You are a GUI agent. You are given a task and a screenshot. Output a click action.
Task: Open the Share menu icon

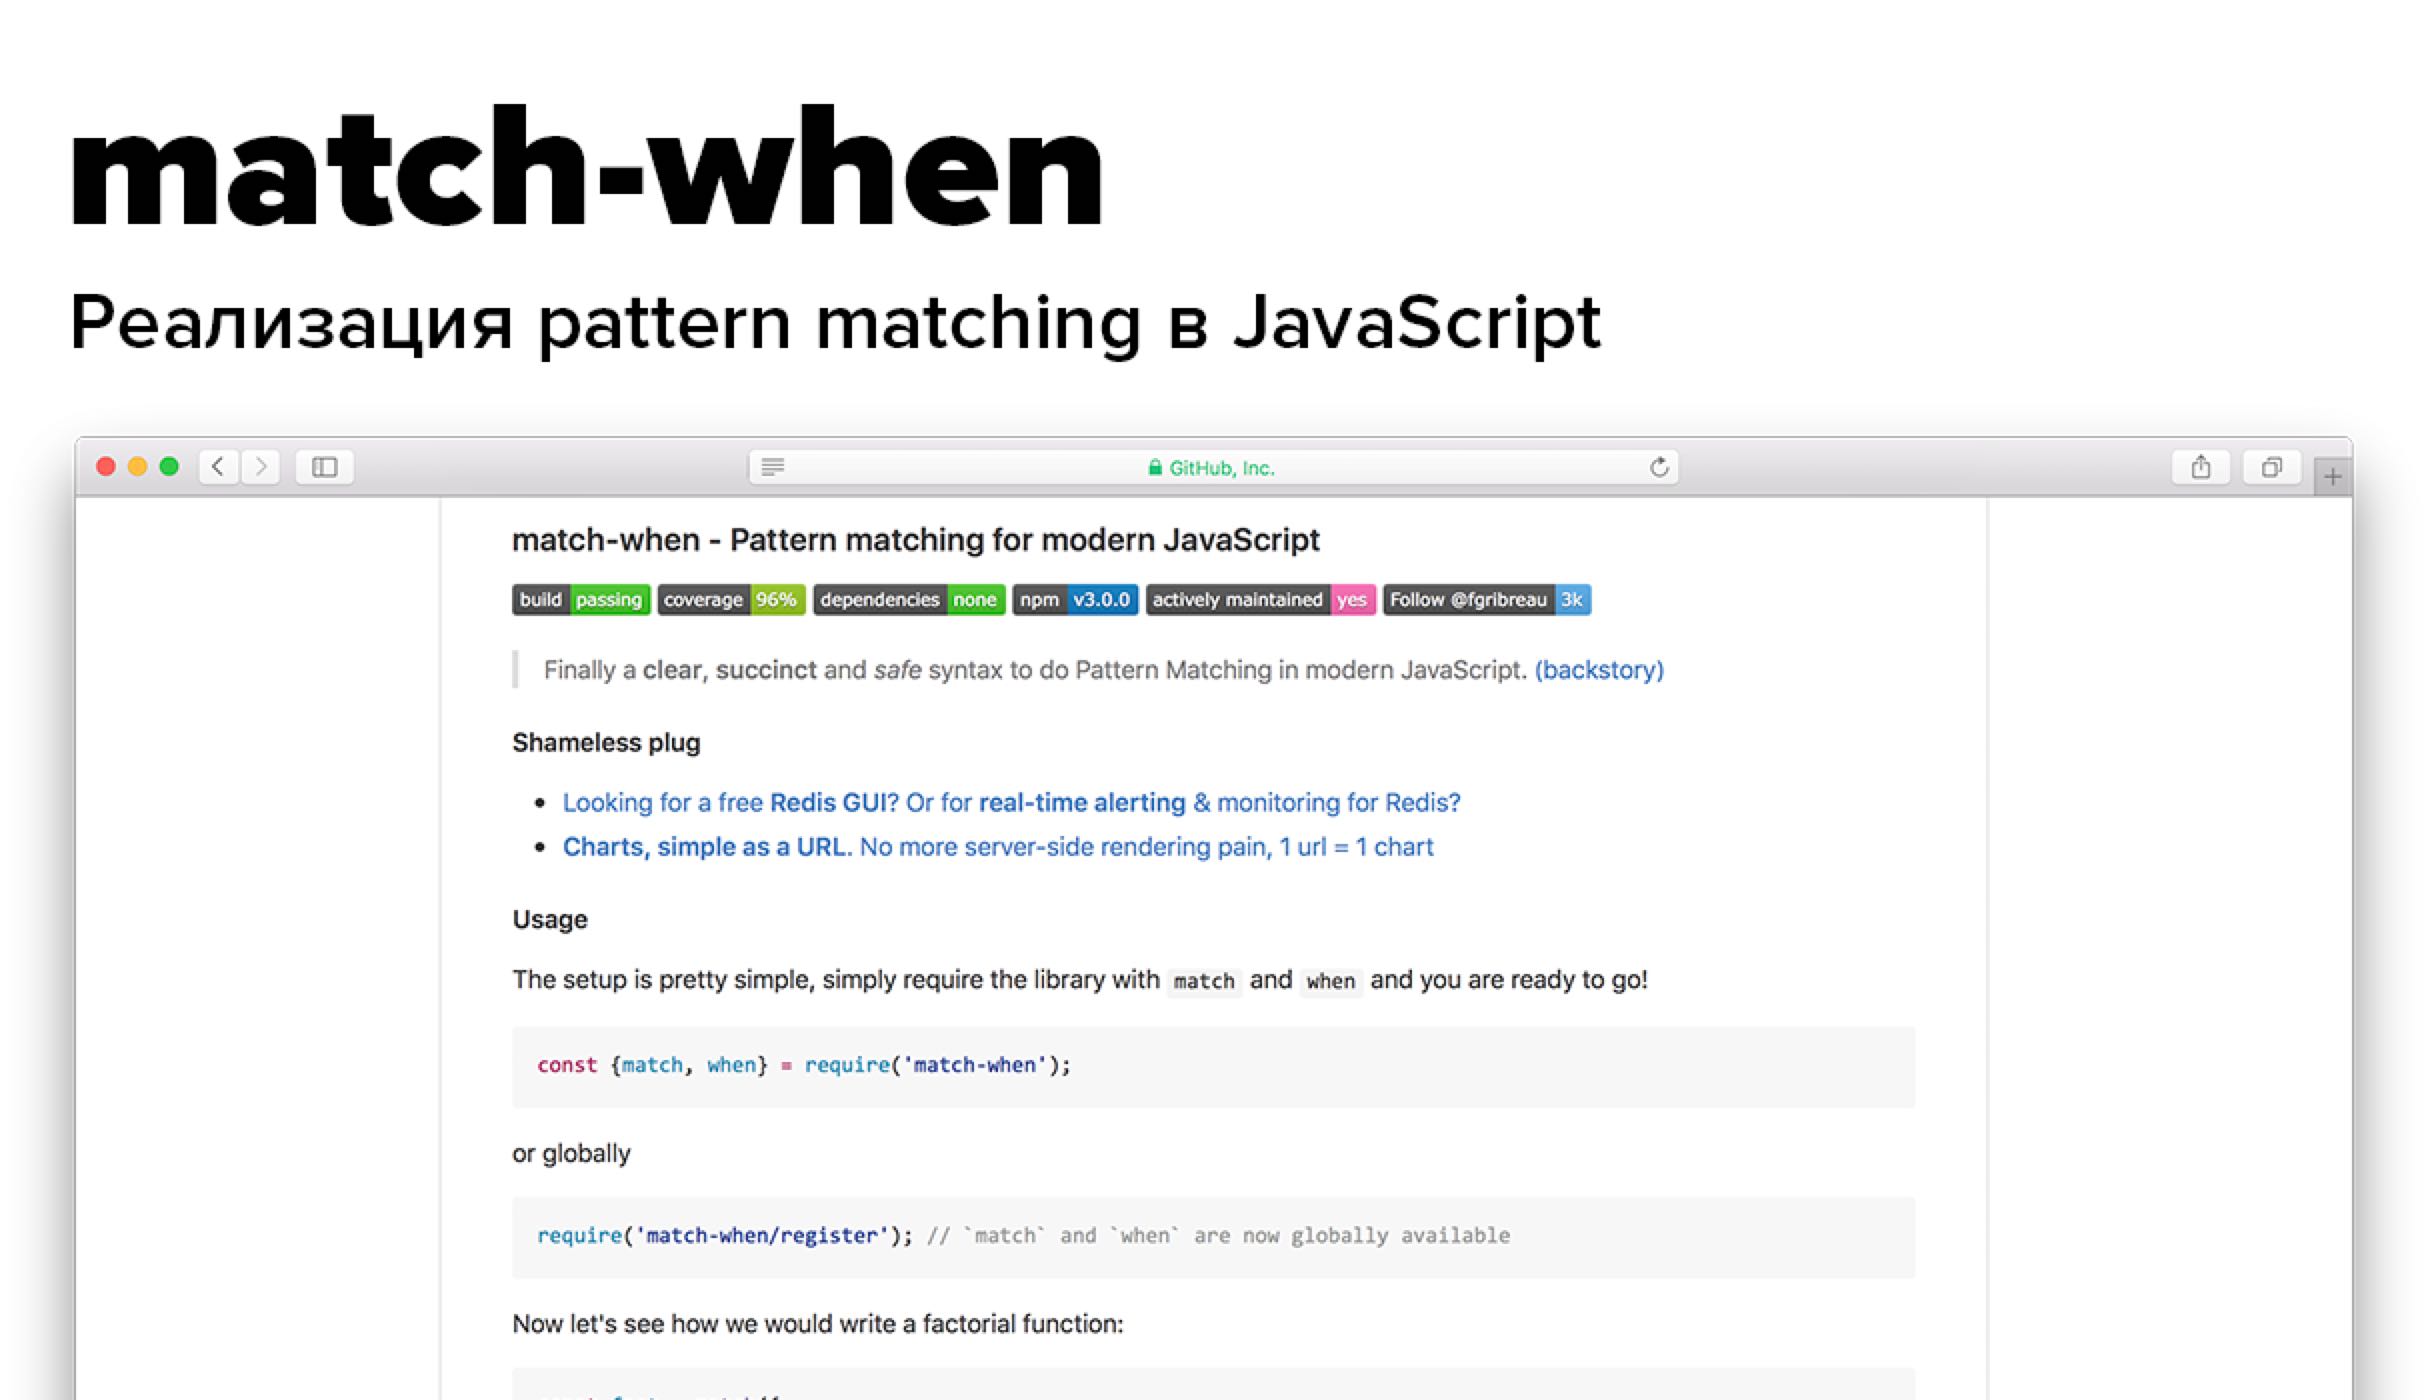coord(2201,467)
